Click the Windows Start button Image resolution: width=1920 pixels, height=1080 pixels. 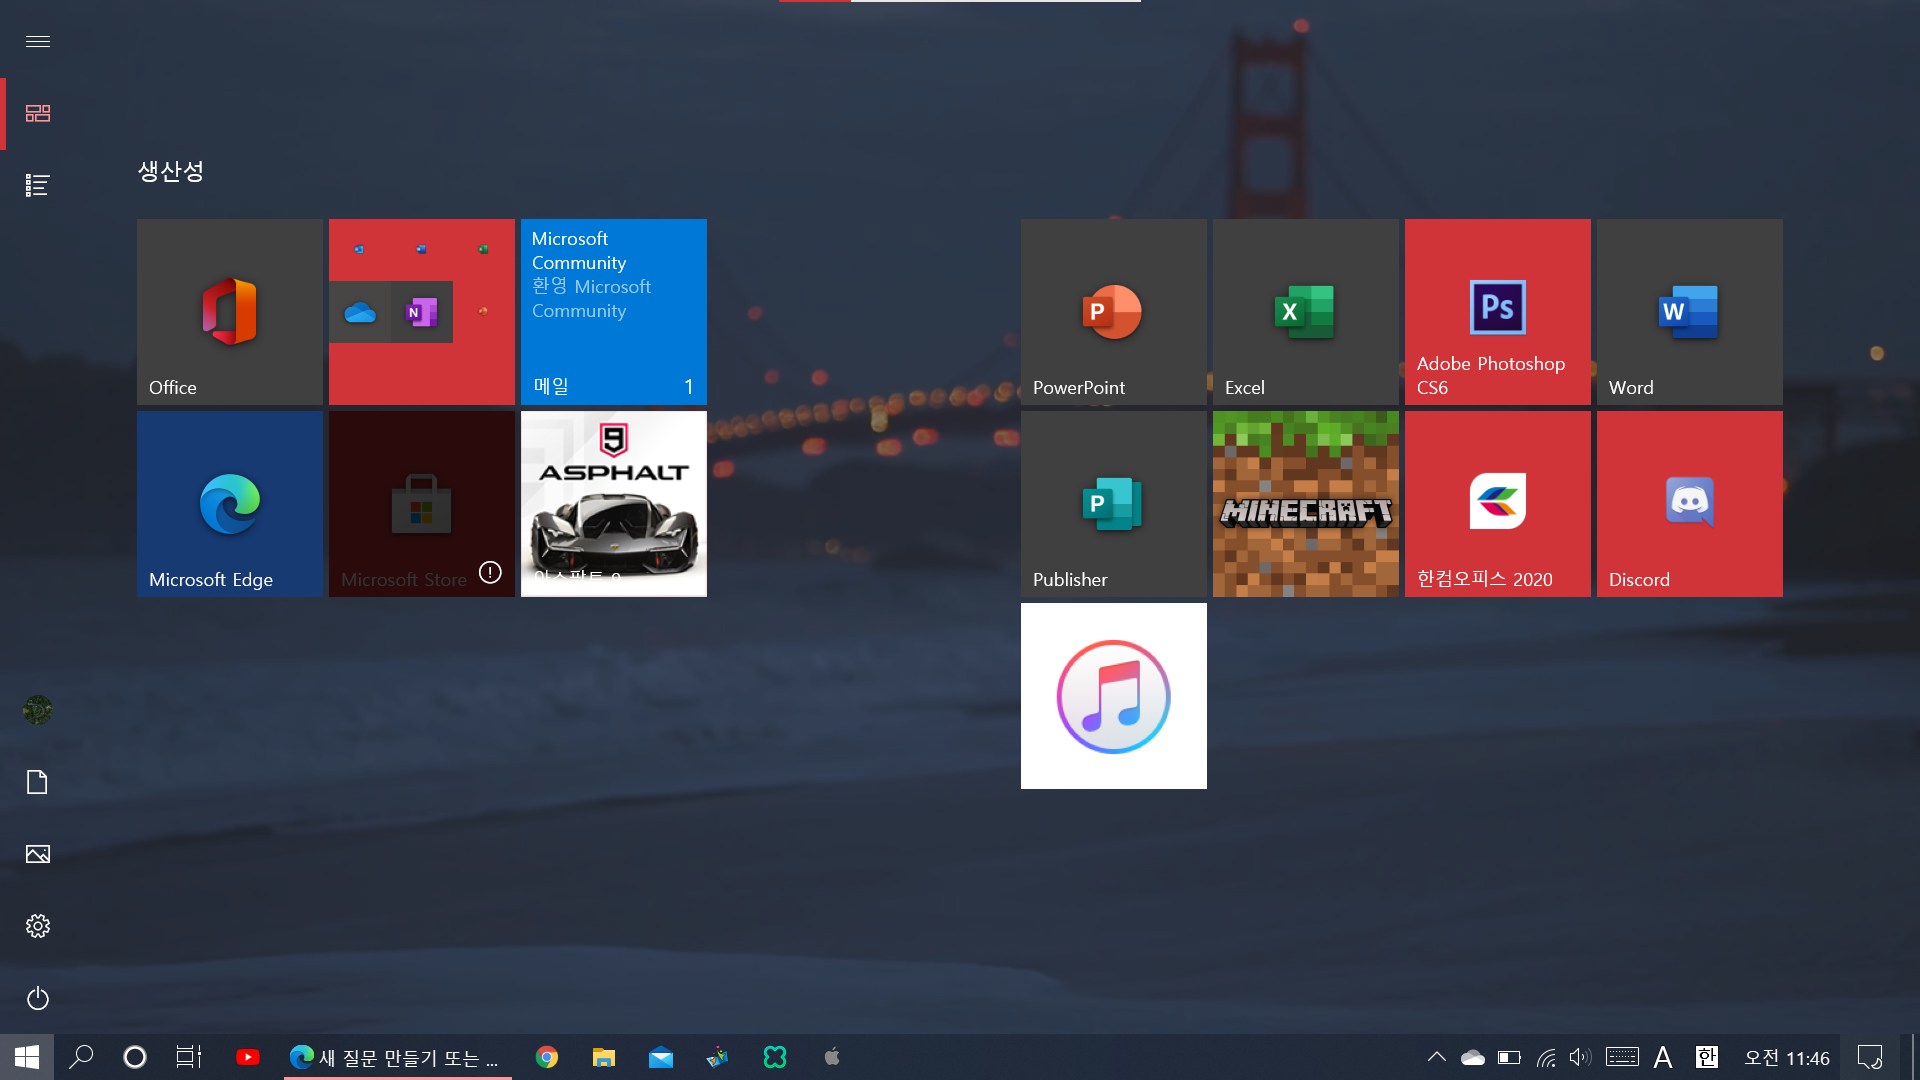27,1057
